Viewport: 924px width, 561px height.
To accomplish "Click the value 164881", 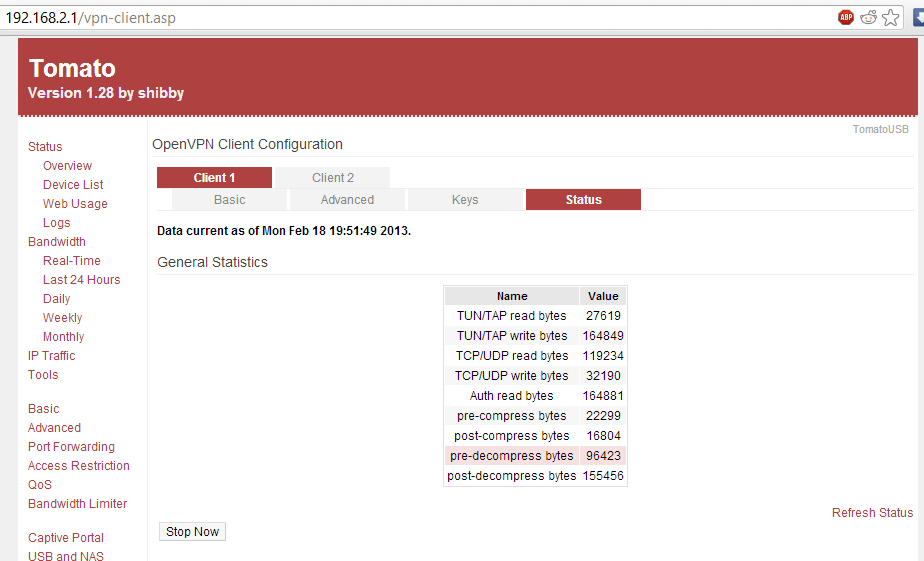I will (603, 396).
